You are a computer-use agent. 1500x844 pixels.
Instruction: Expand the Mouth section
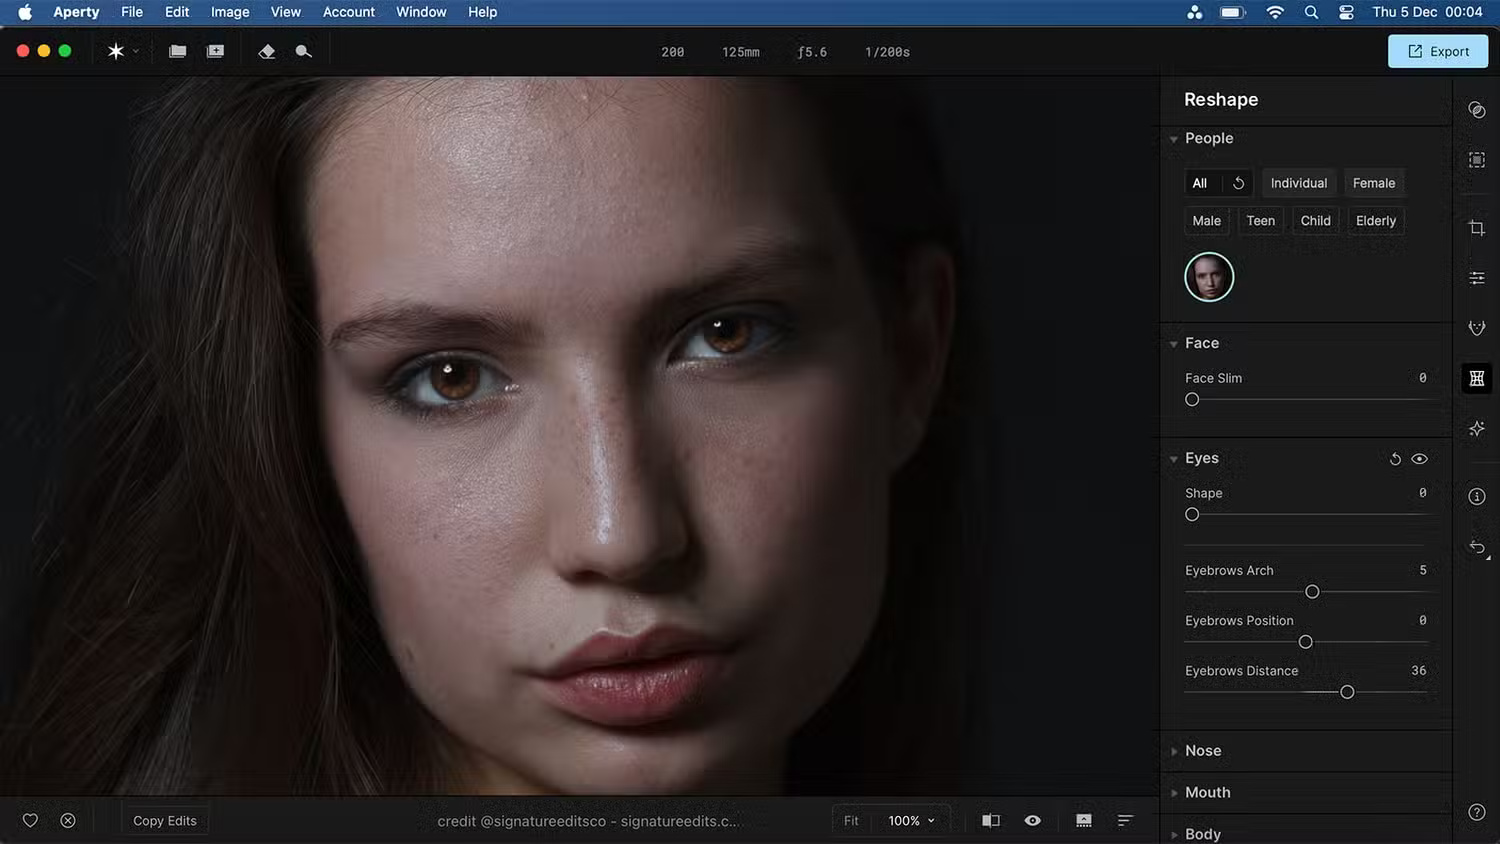[x=1207, y=792]
